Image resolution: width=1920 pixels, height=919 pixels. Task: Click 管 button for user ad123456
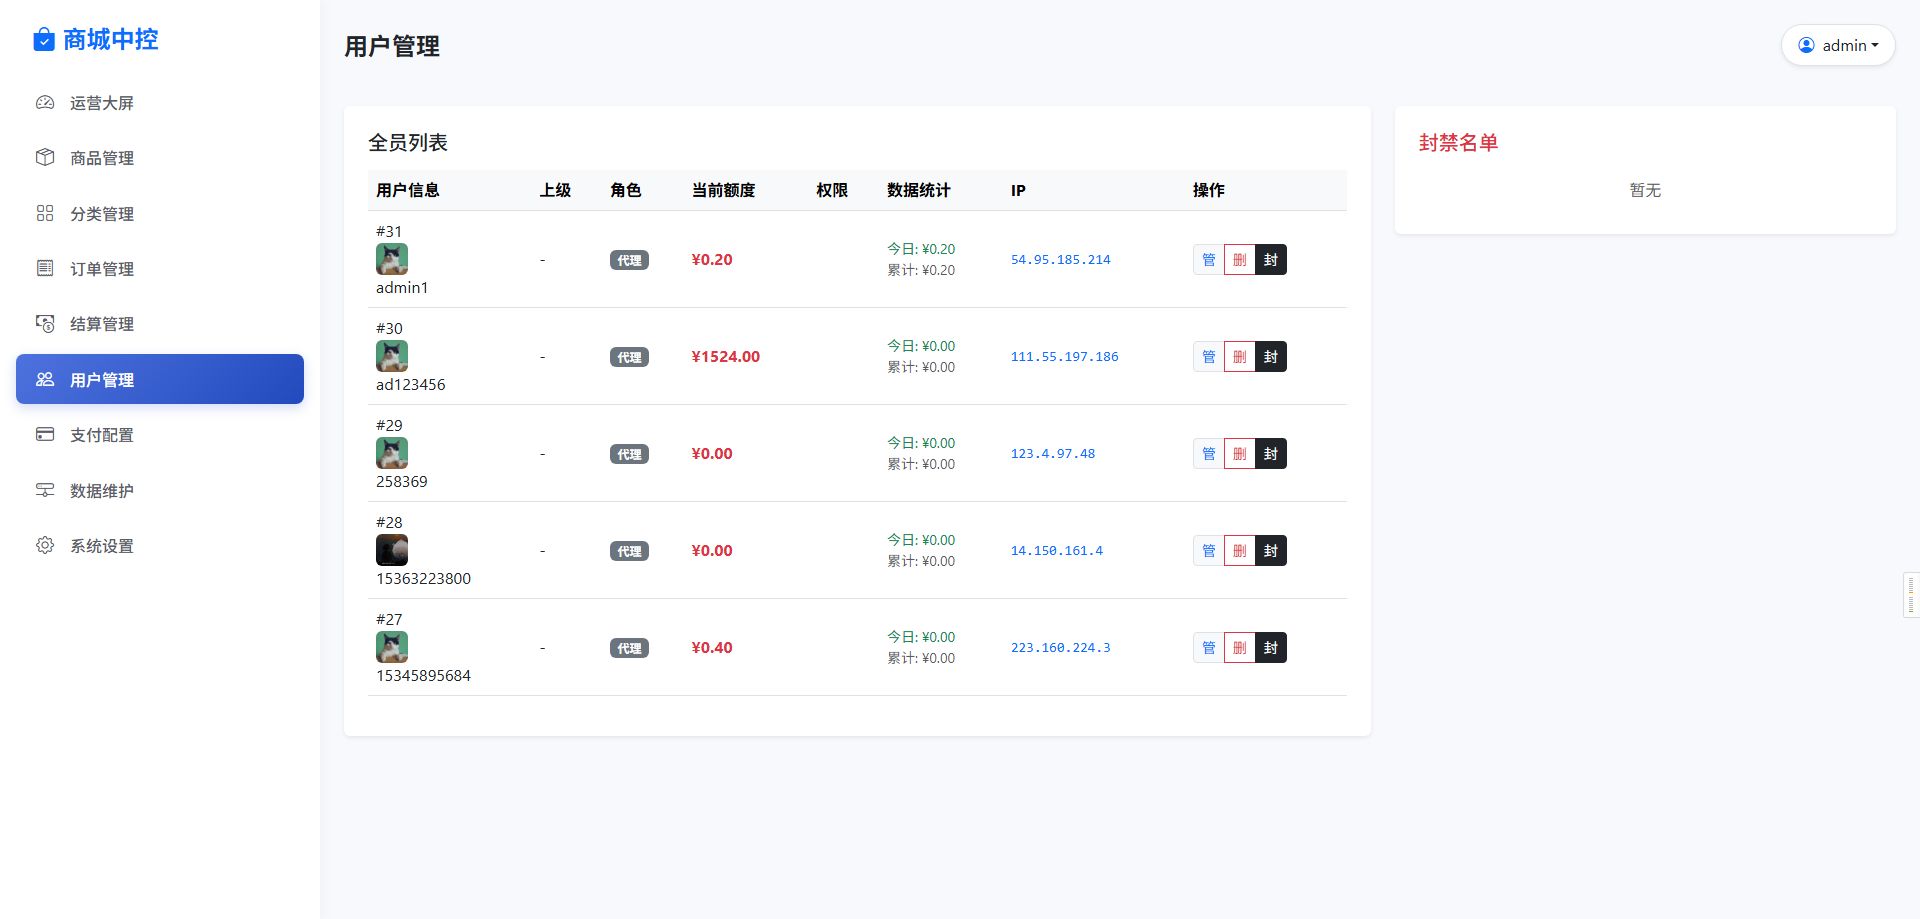point(1208,357)
